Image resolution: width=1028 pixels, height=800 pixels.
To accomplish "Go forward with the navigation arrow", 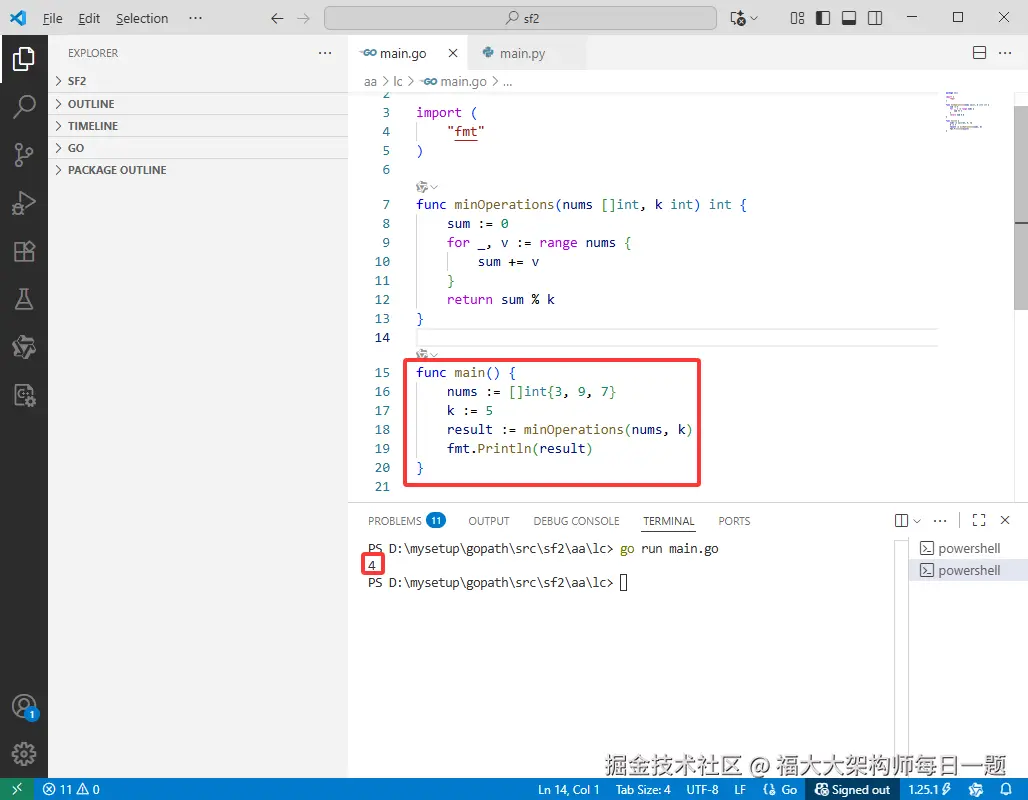I will click(303, 18).
